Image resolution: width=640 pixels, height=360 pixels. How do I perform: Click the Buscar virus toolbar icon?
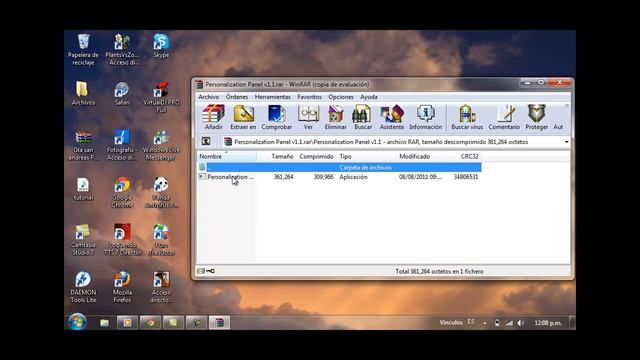pos(467,118)
